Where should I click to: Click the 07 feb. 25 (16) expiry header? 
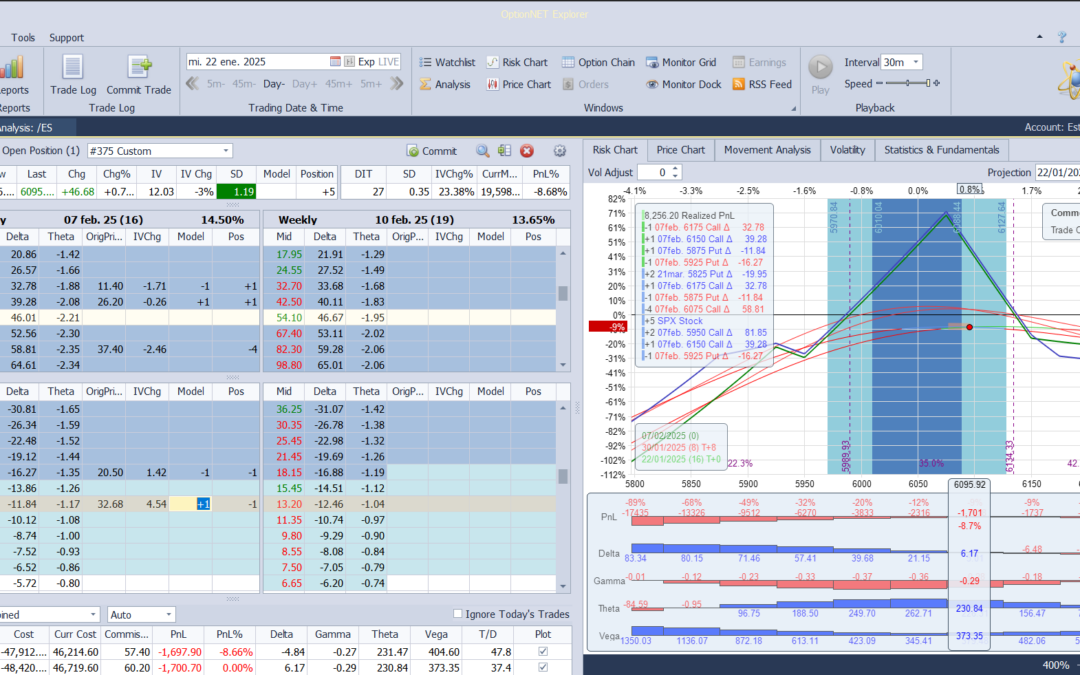click(x=128, y=220)
